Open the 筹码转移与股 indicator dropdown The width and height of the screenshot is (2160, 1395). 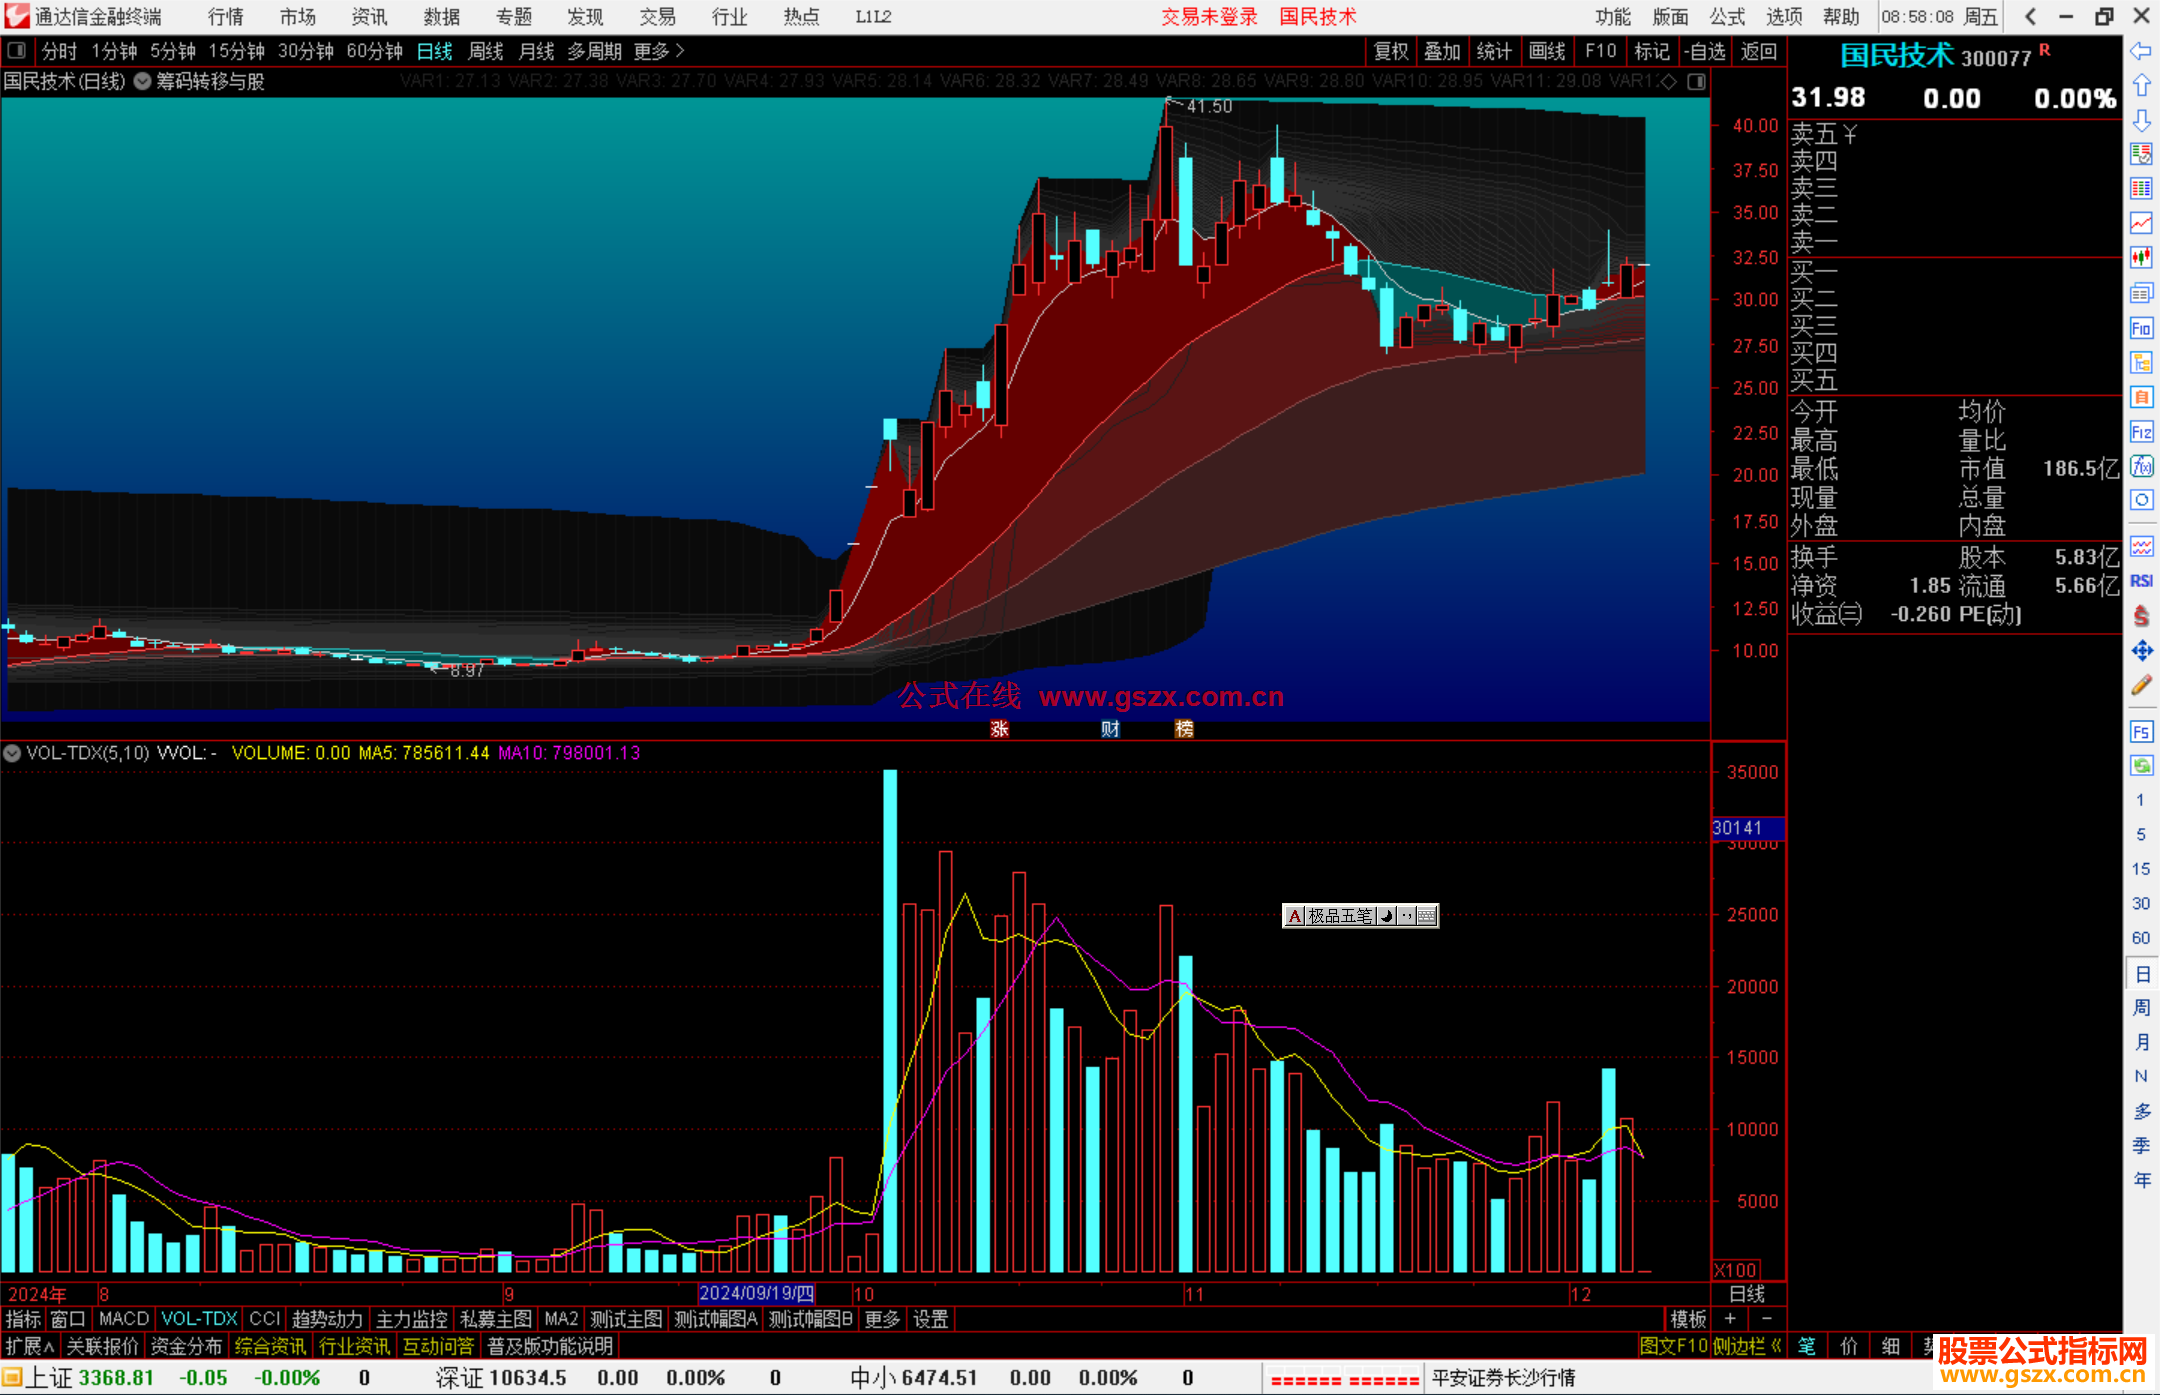tap(143, 81)
